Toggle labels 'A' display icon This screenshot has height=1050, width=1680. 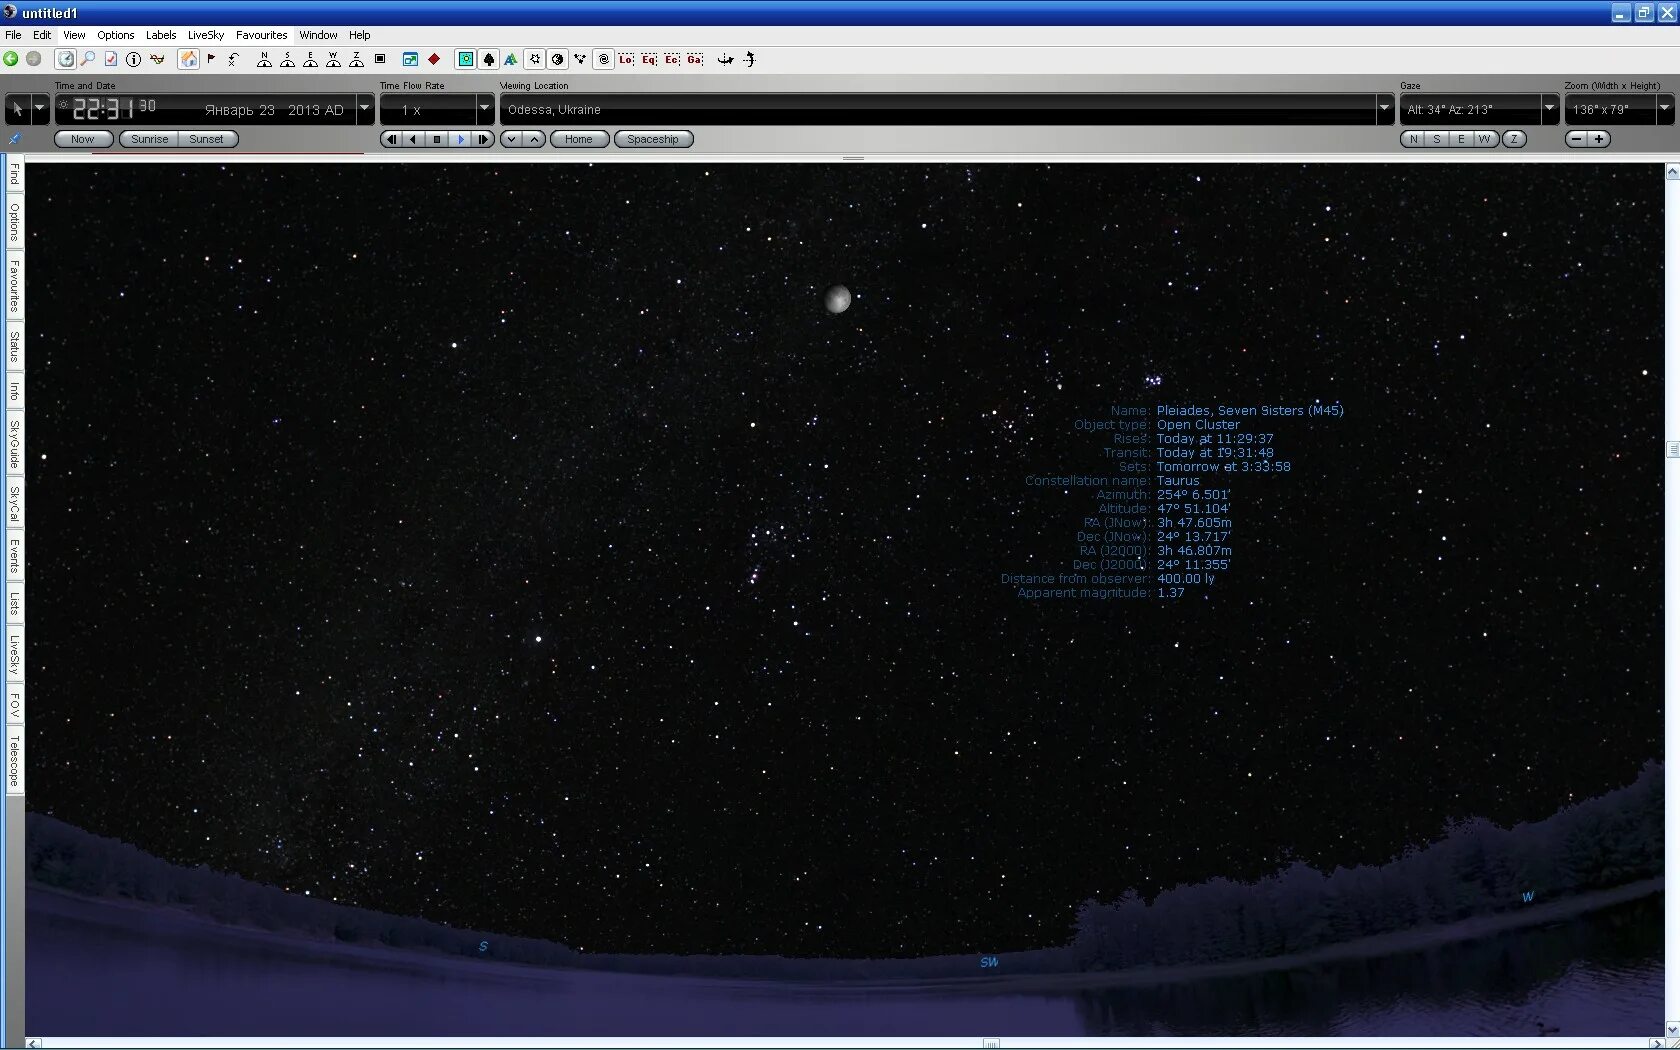tap(511, 59)
